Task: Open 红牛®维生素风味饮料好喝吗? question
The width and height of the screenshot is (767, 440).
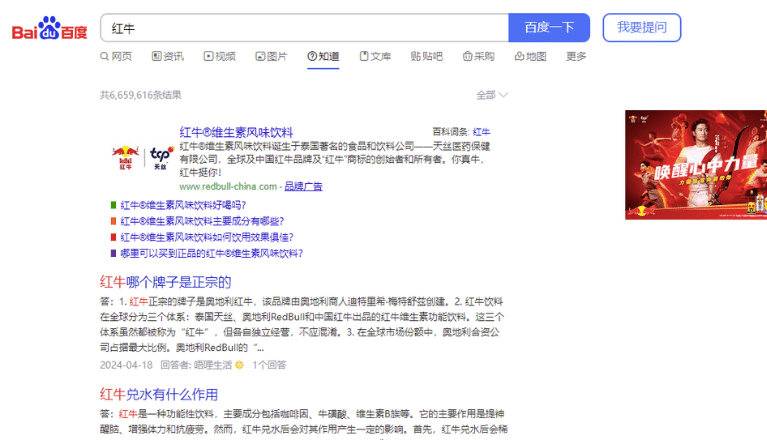Action: [183, 205]
